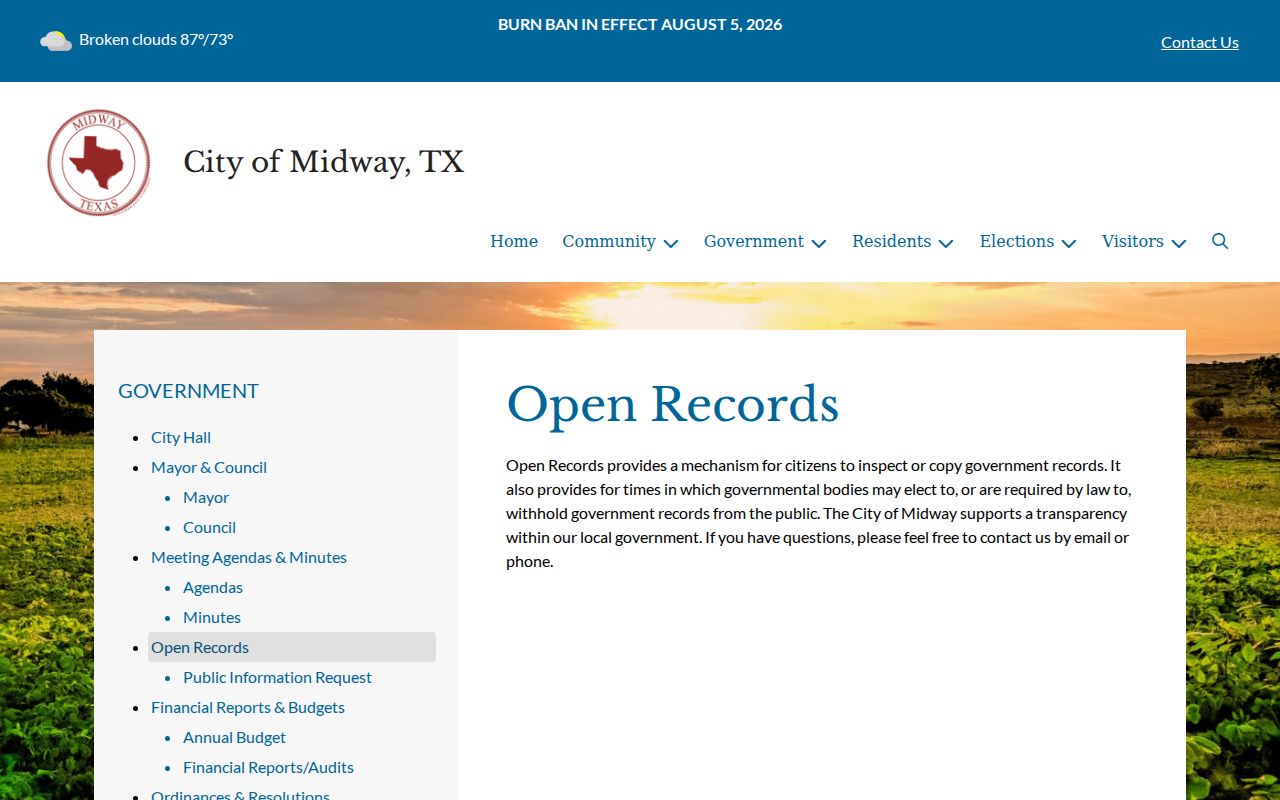Open Ordinances & Resolutions sidebar link
This screenshot has width=1280, height=800.
(x=240, y=794)
